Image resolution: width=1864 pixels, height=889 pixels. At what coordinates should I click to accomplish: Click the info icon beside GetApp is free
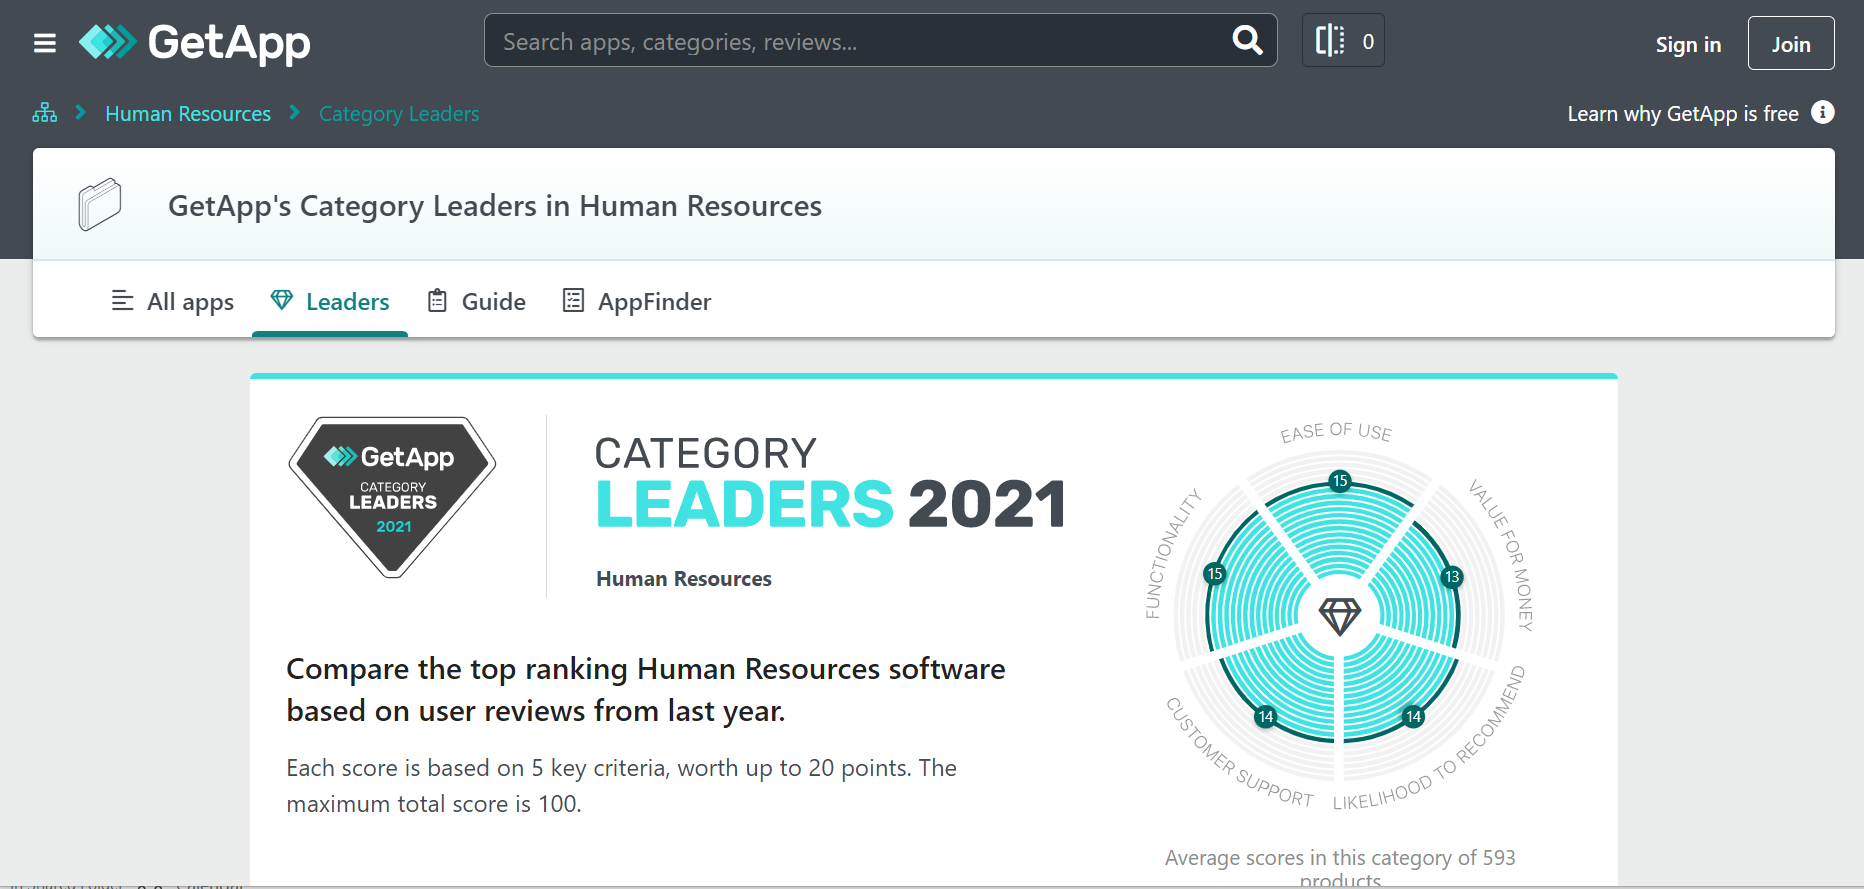click(x=1823, y=112)
